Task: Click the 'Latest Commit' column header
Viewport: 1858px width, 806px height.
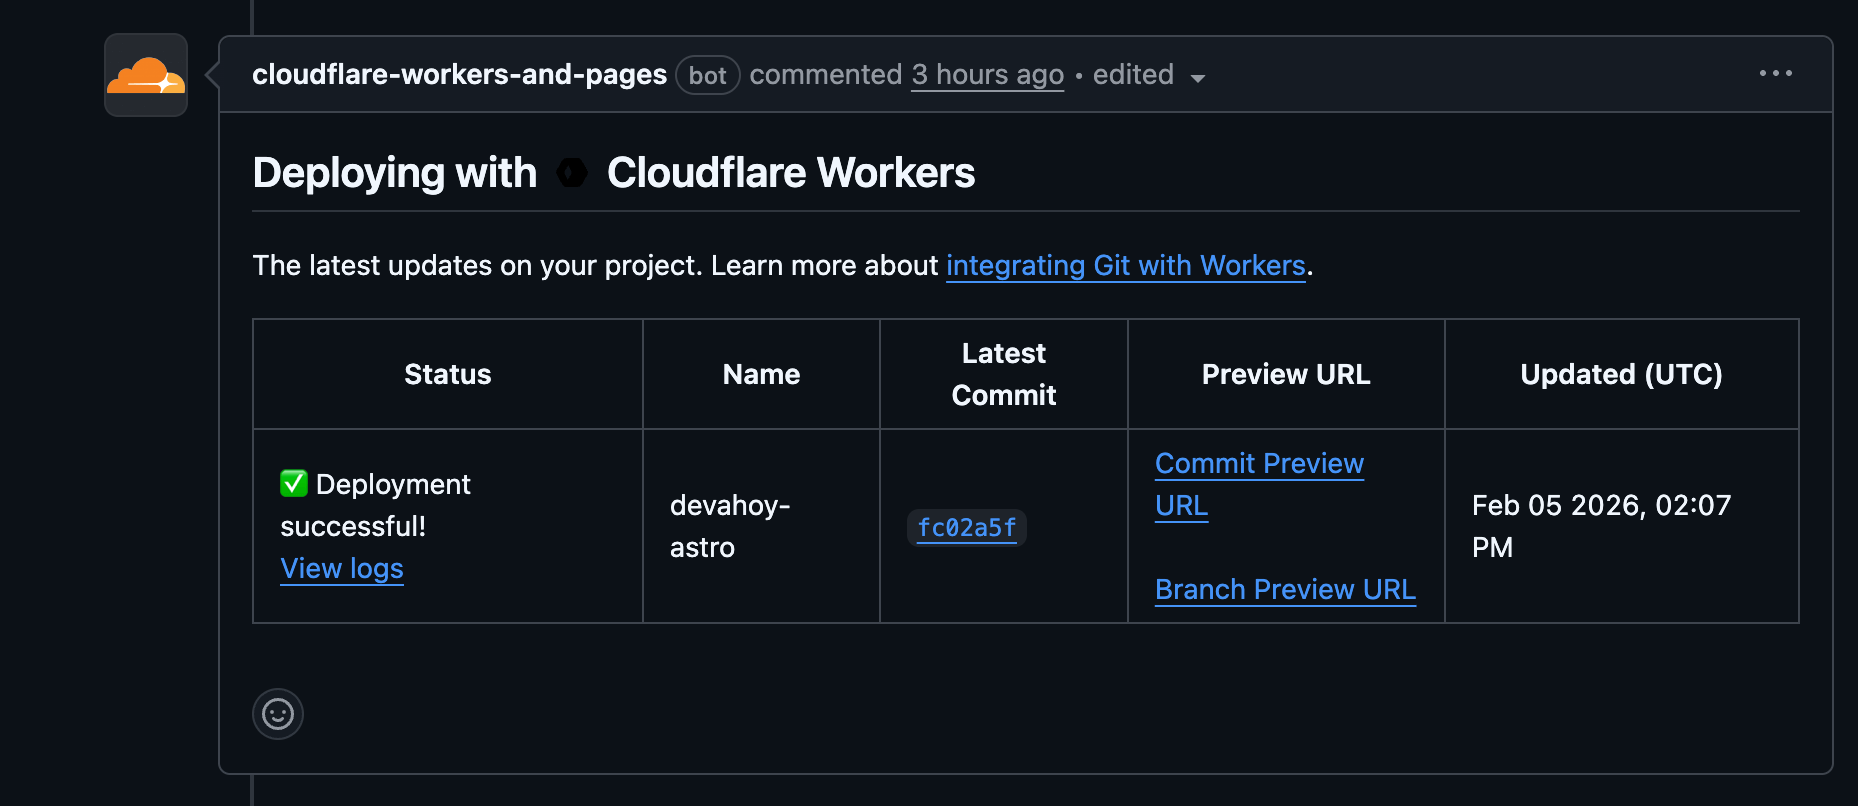Action: (x=1004, y=374)
